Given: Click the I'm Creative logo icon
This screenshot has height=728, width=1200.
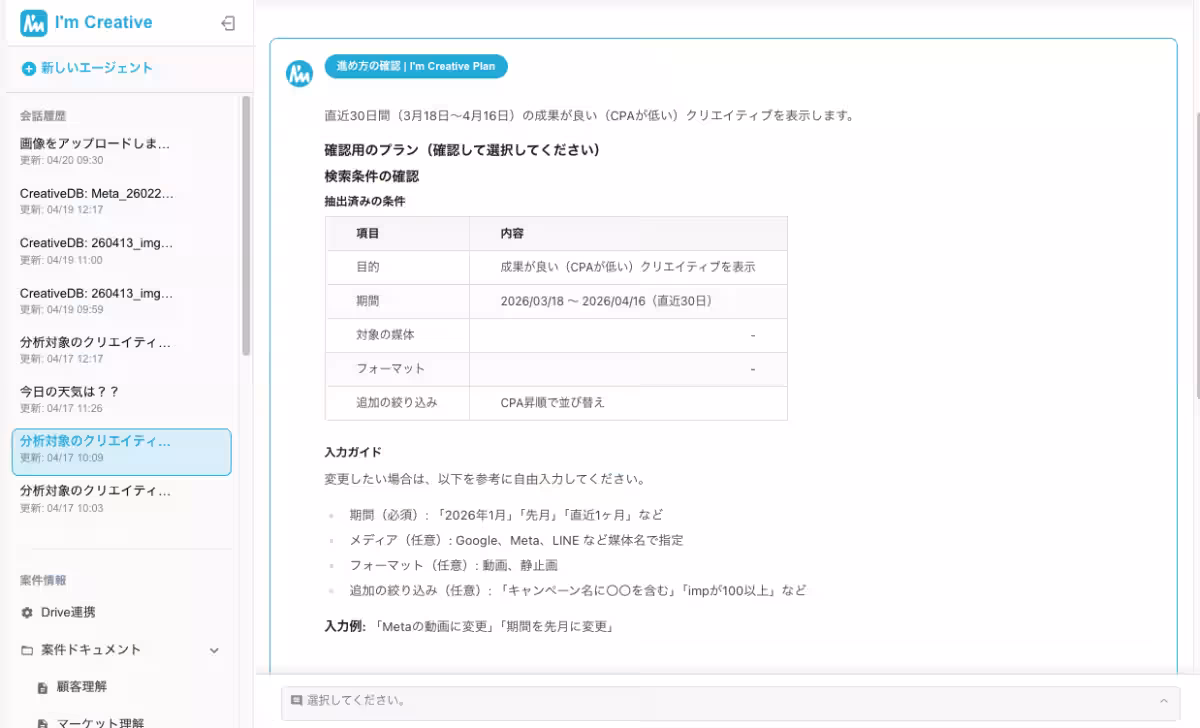Looking at the screenshot, I should click(x=33, y=22).
